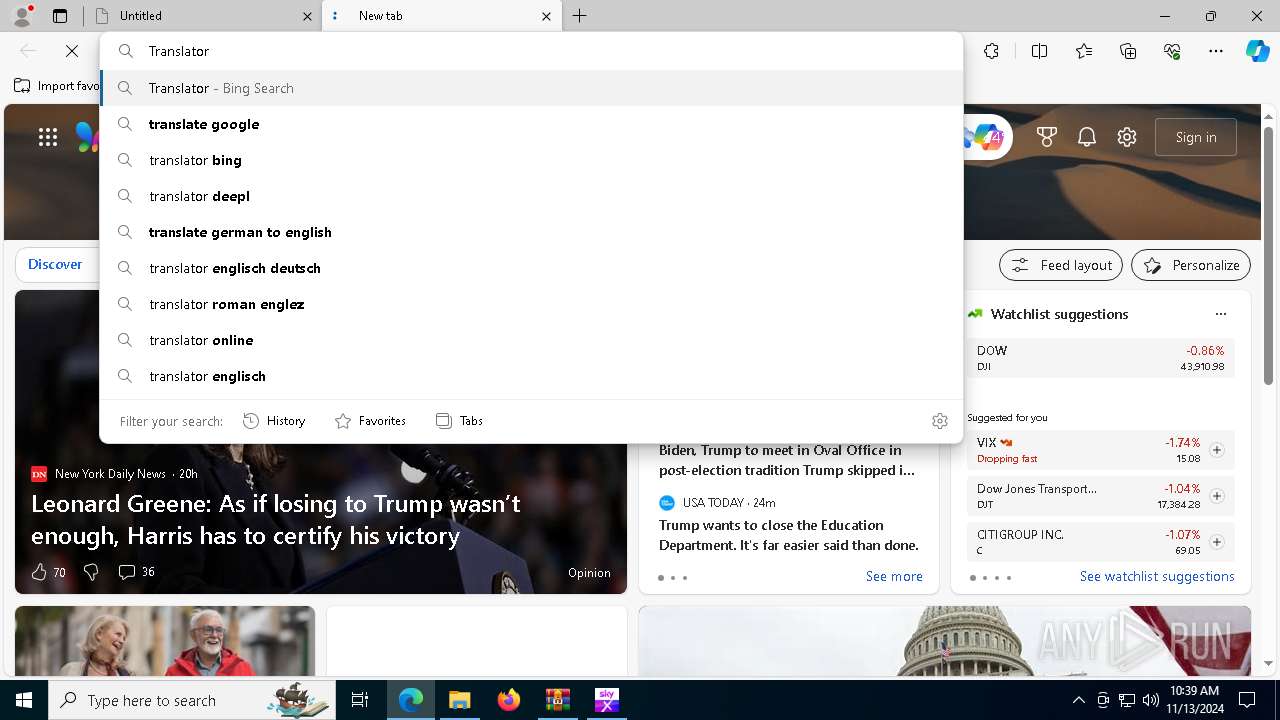Dislike the Leonard Greene article
Image resolution: width=1280 pixels, height=720 pixels.
91,572
